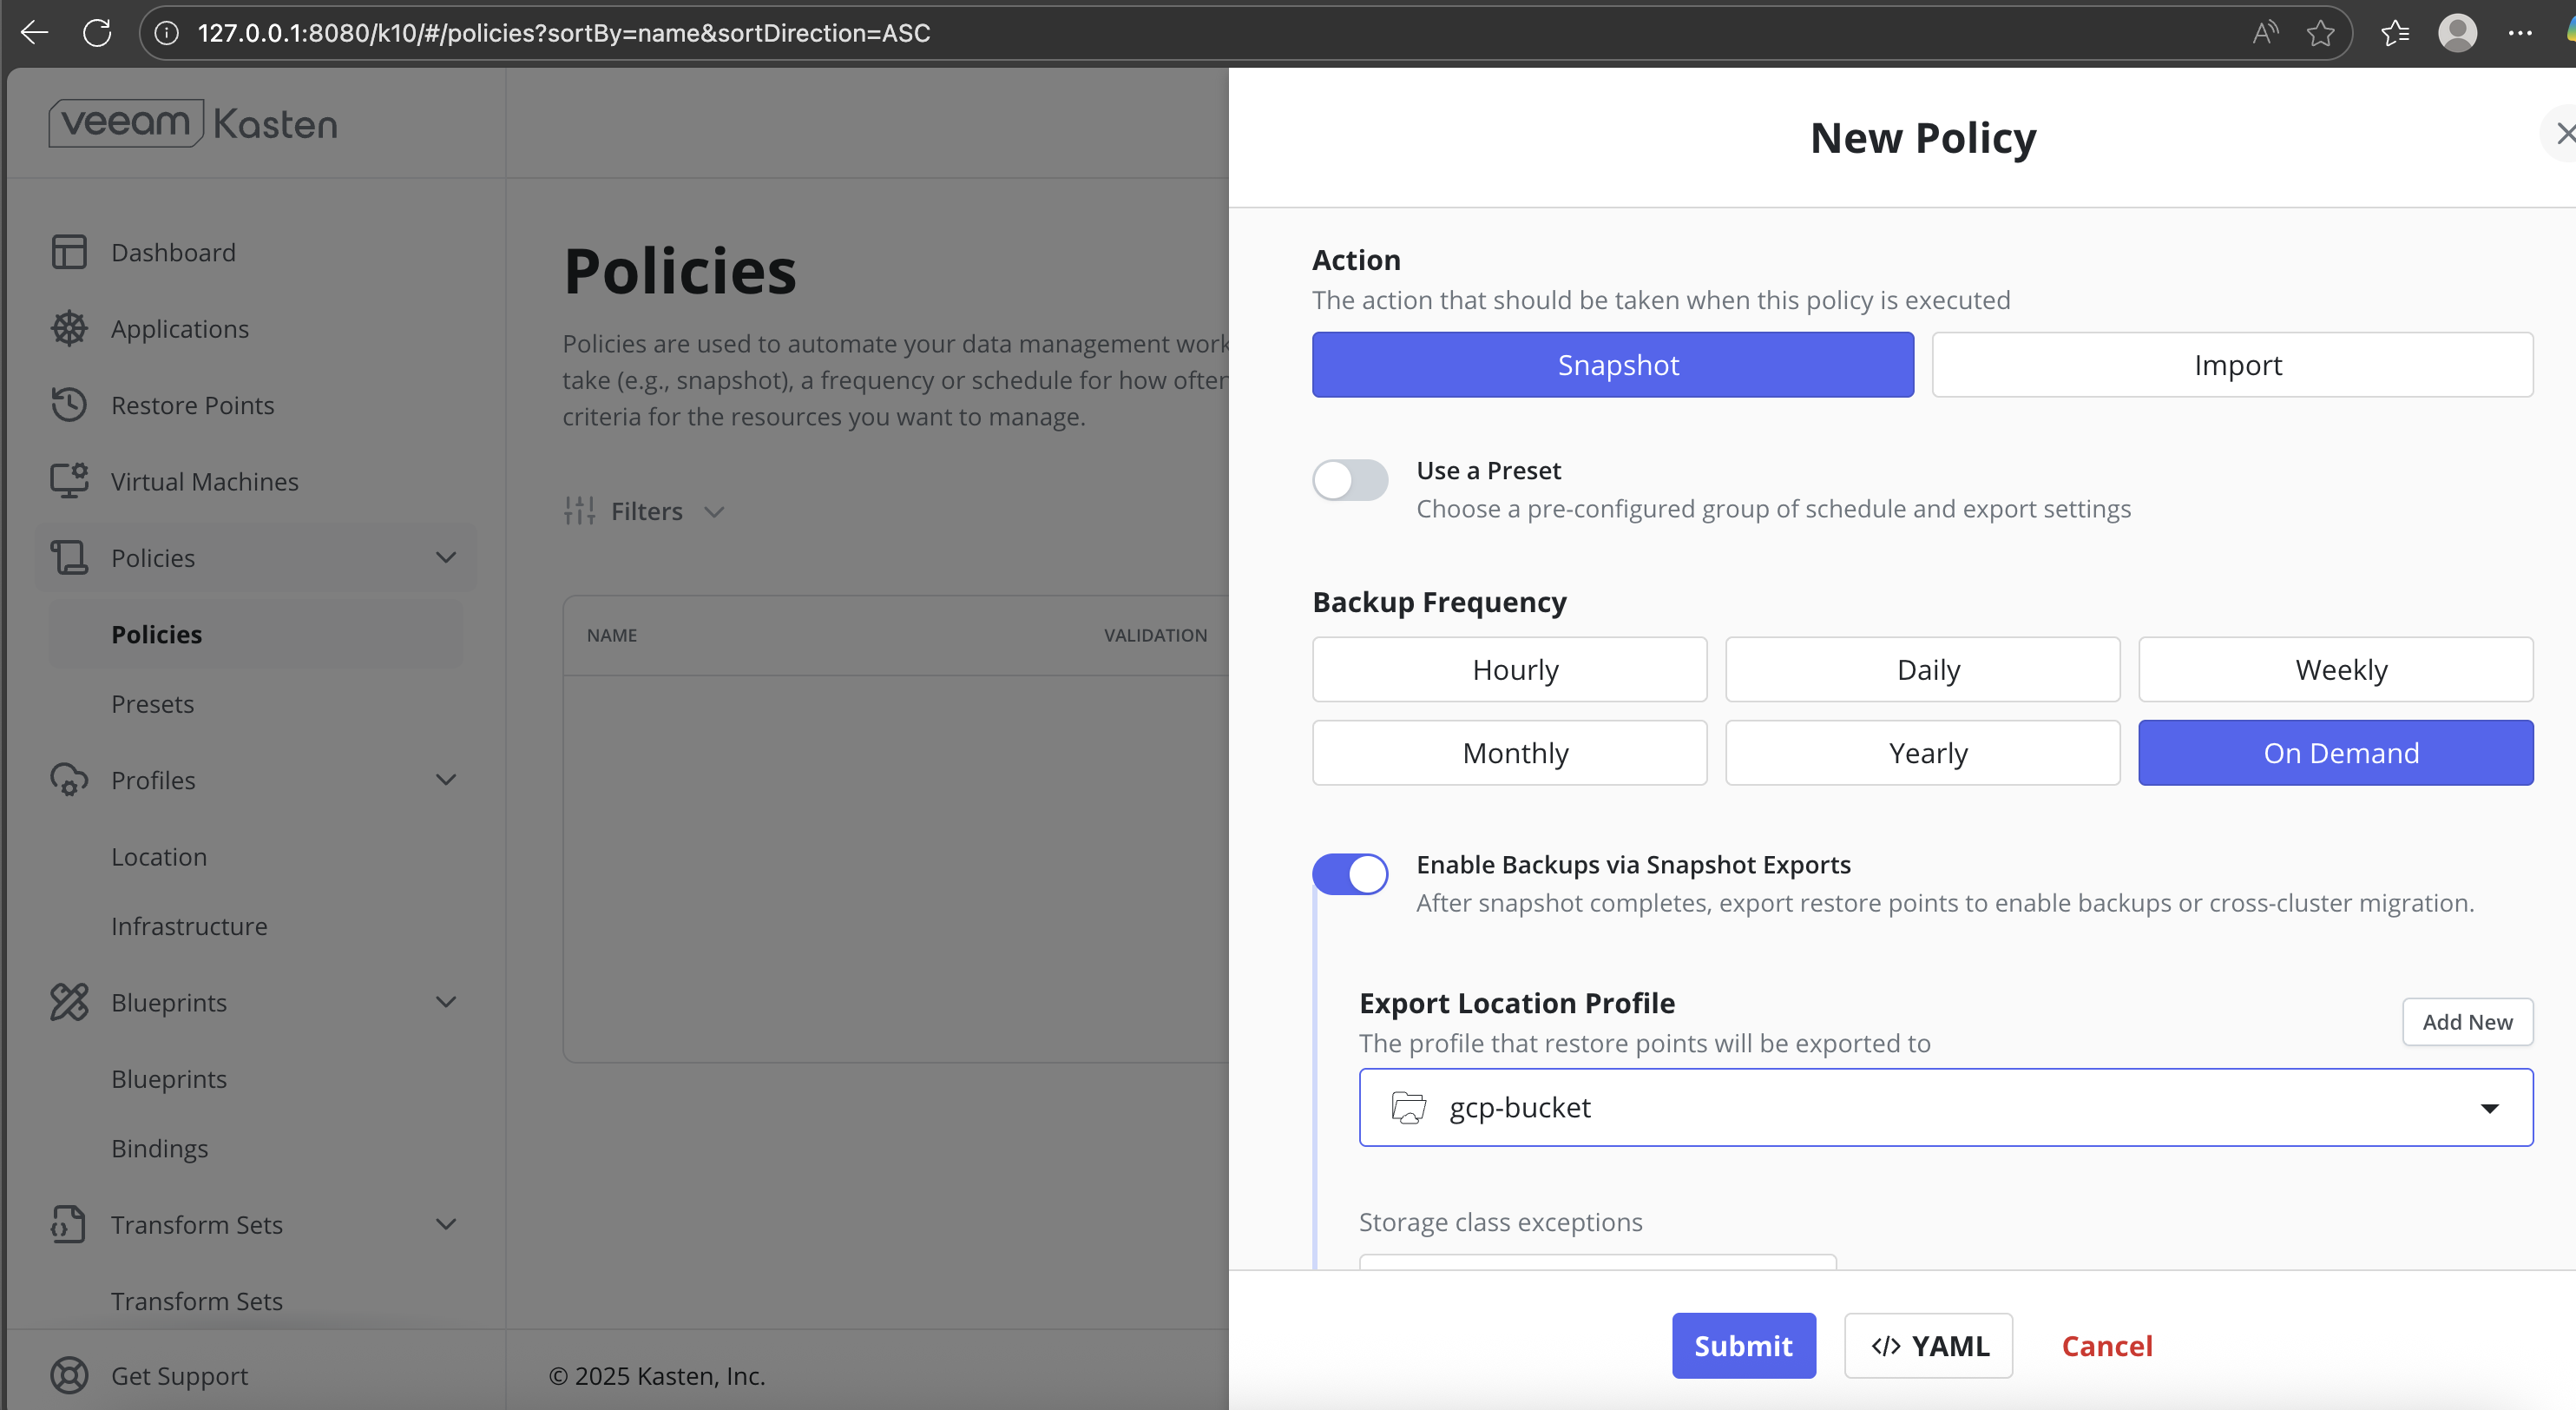Click the Add New profile button
The image size is (2576, 1410).
[2466, 1021]
